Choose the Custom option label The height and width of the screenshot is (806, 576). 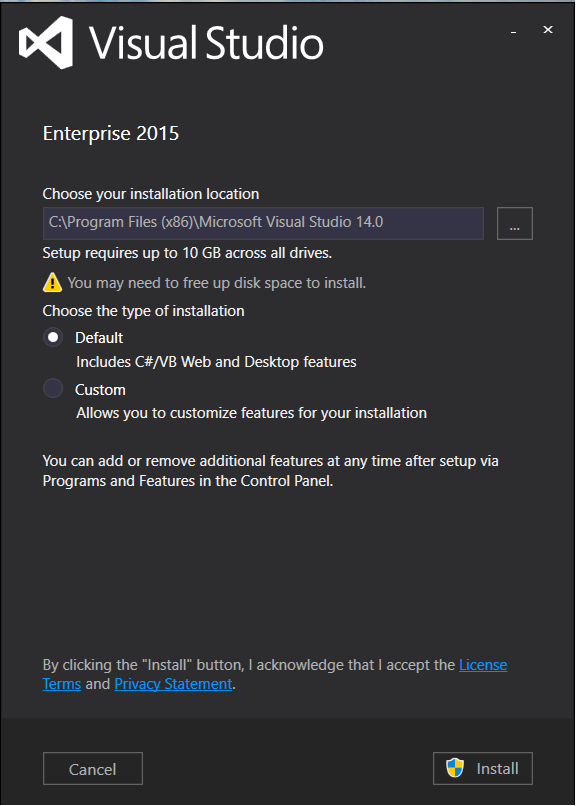[100, 390]
